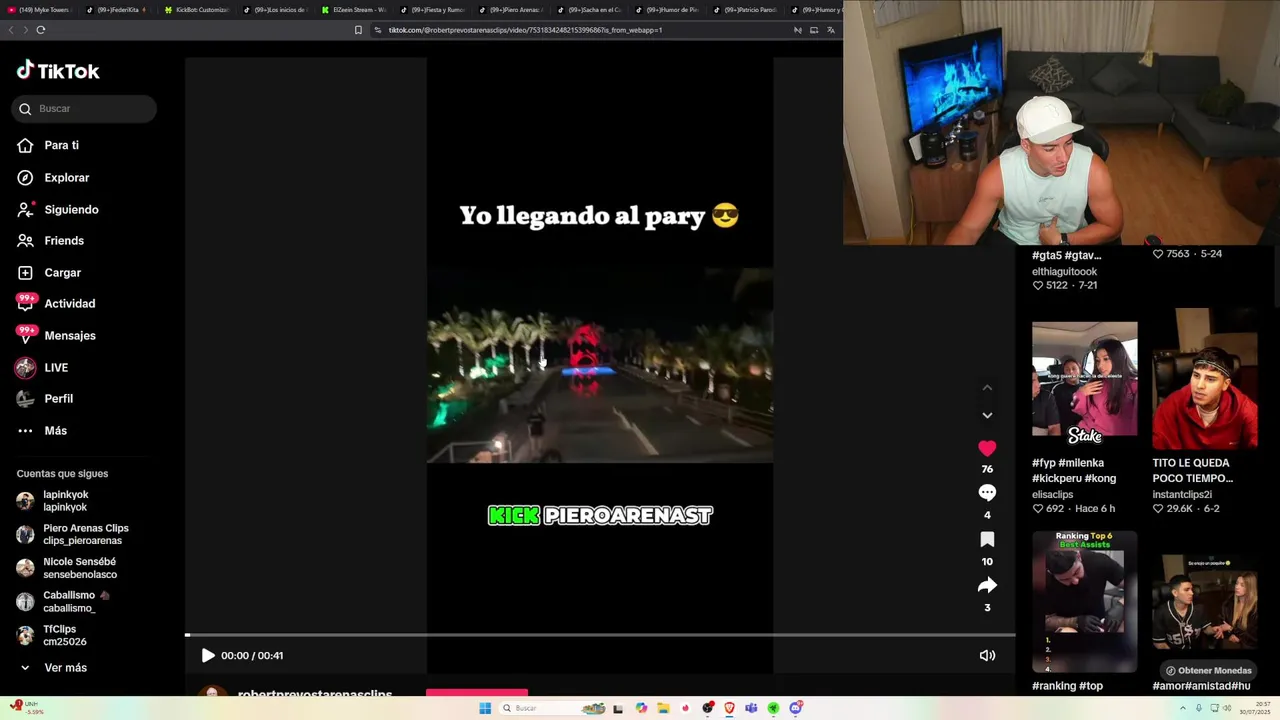Screen dimensions: 1280x720
Task: Open TfClips cm25026 account
Action: click(52, 635)
